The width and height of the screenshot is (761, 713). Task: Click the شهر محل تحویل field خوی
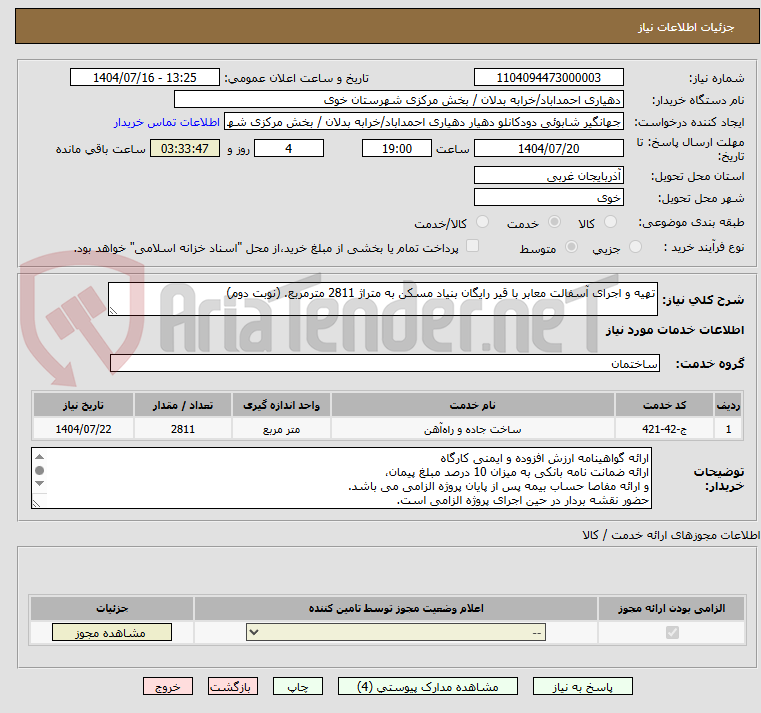pyautogui.click(x=548, y=198)
